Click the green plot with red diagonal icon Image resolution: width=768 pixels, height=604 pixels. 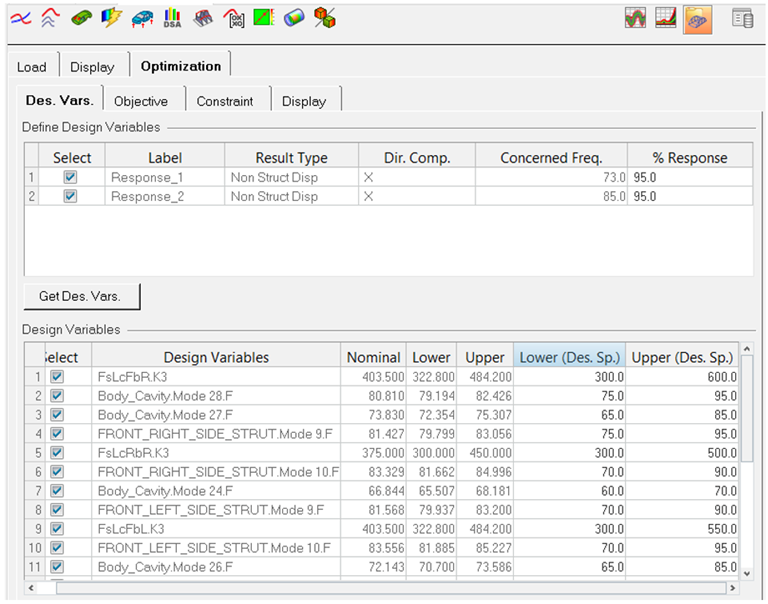[263, 17]
